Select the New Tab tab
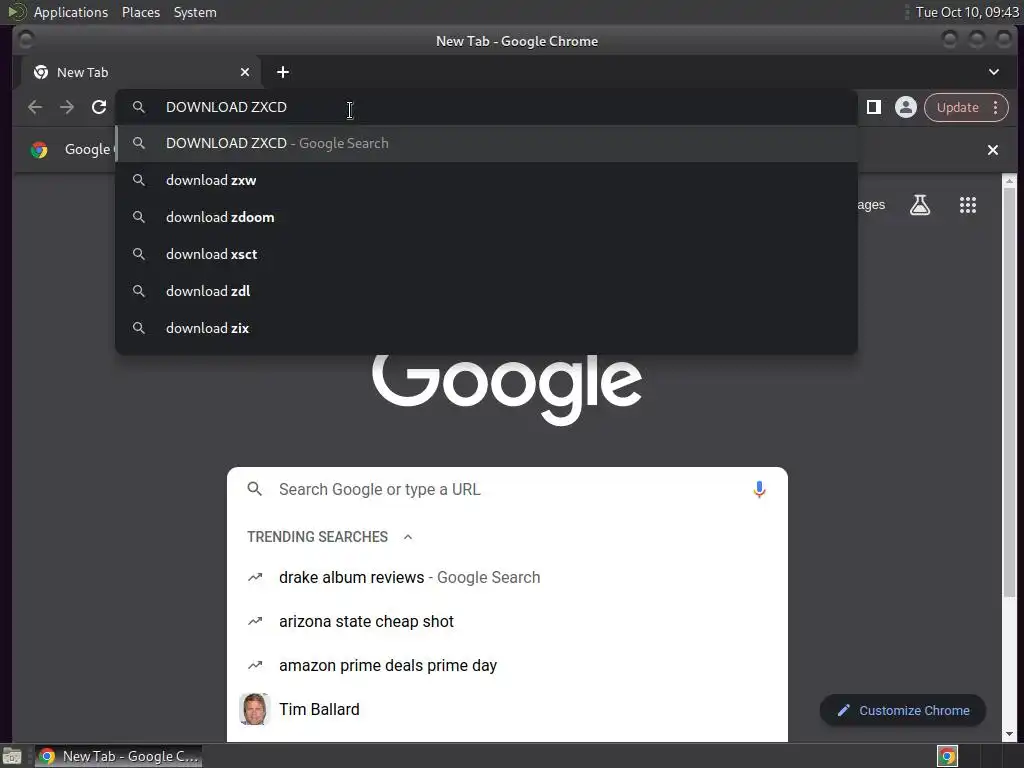1024x768 pixels. tap(141, 72)
